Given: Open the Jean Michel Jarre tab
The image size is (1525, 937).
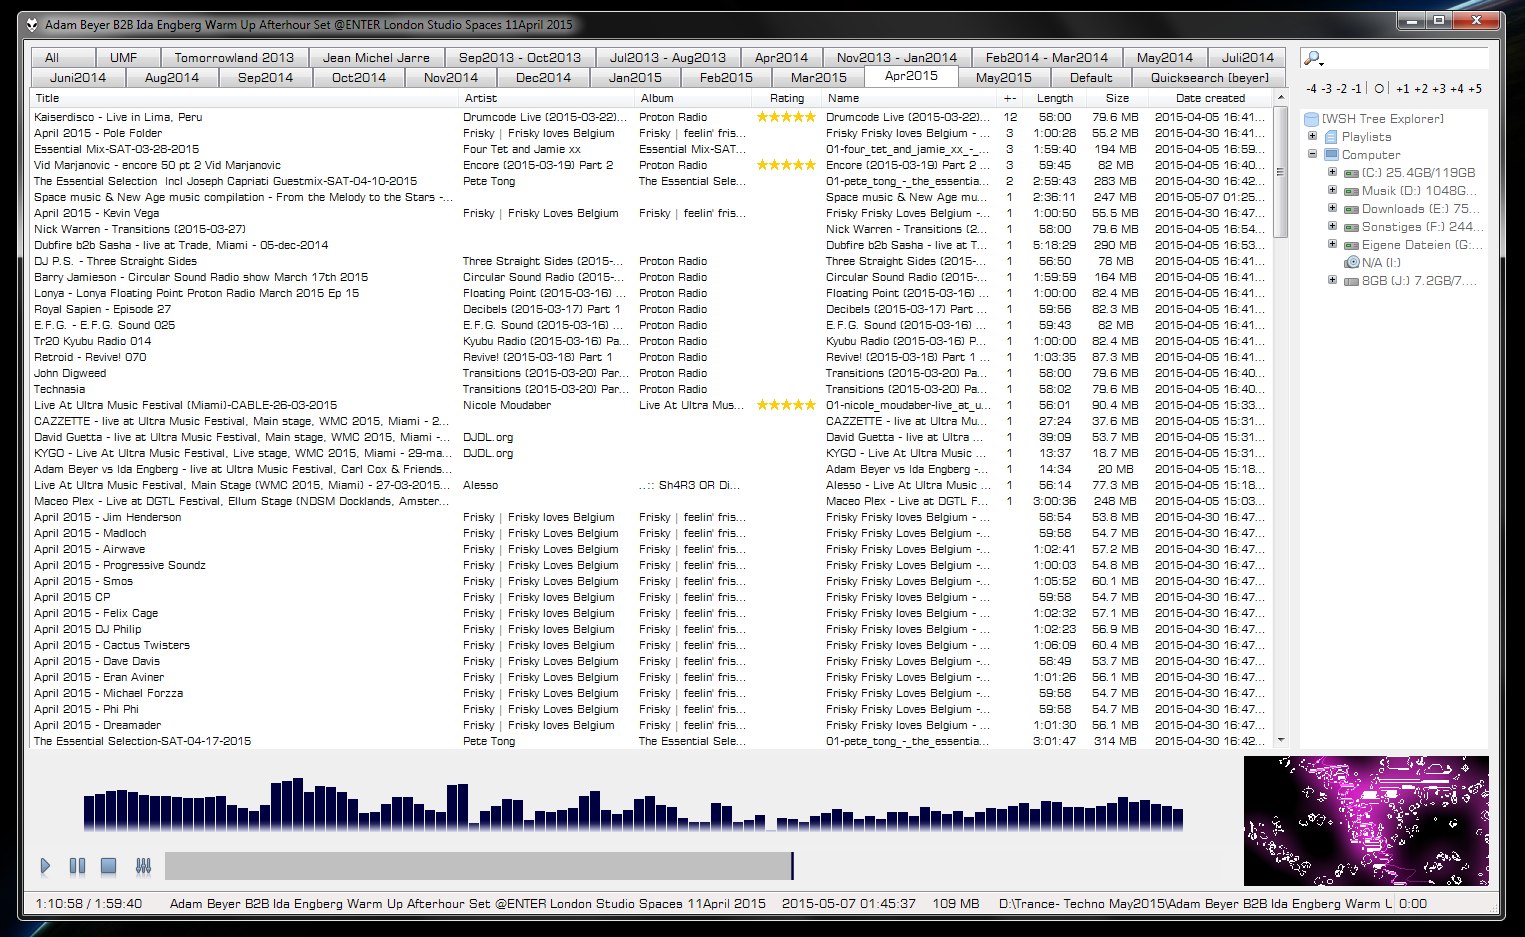Looking at the screenshot, I should pyautogui.click(x=376, y=58).
